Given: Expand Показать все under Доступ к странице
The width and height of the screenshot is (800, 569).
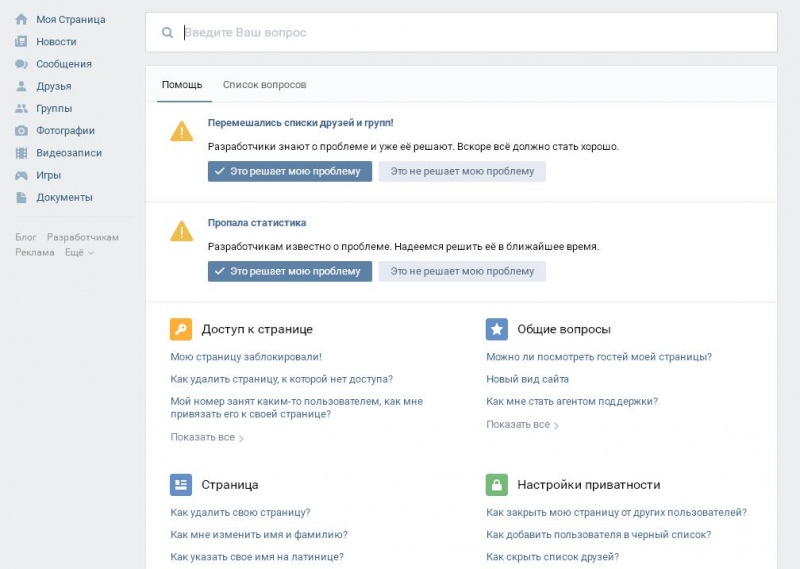Looking at the screenshot, I should tap(207, 437).
